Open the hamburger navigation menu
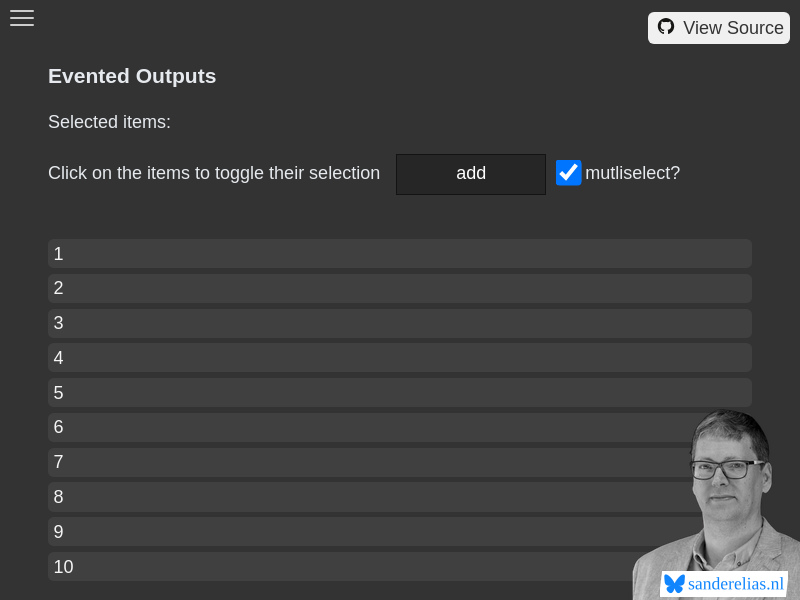 tap(22, 18)
